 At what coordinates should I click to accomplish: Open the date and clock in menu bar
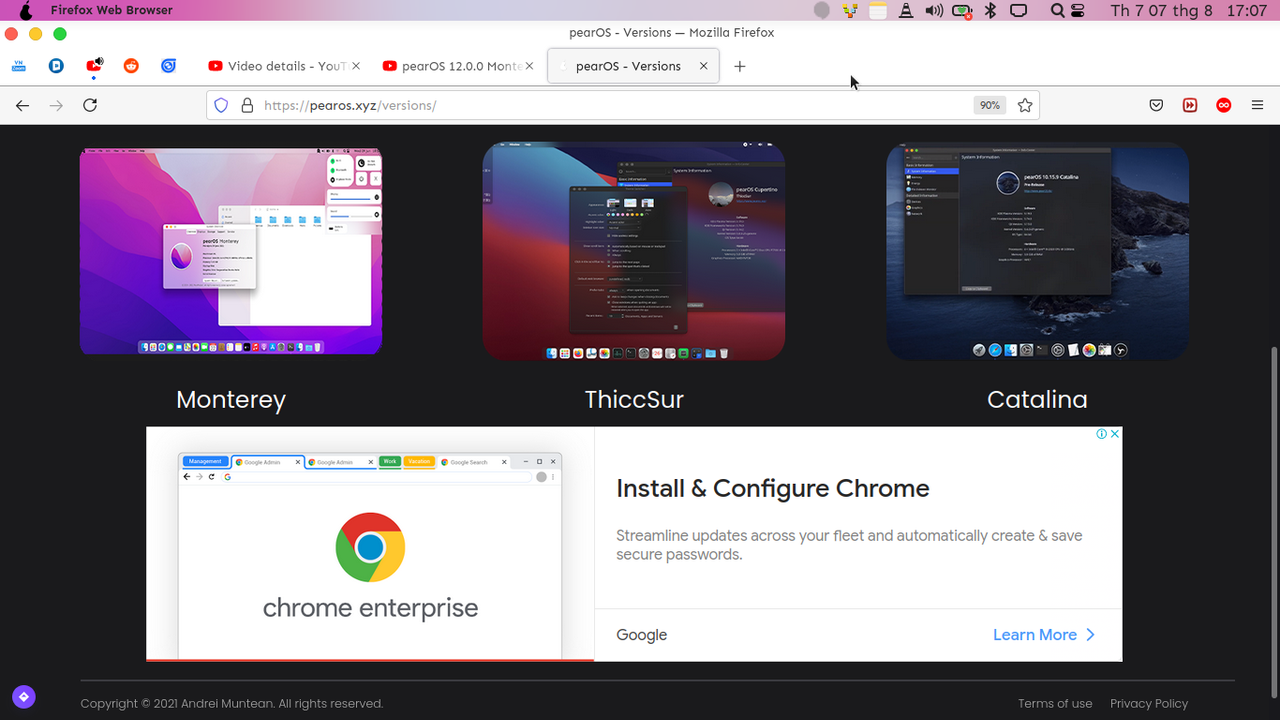click(x=1189, y=10)
